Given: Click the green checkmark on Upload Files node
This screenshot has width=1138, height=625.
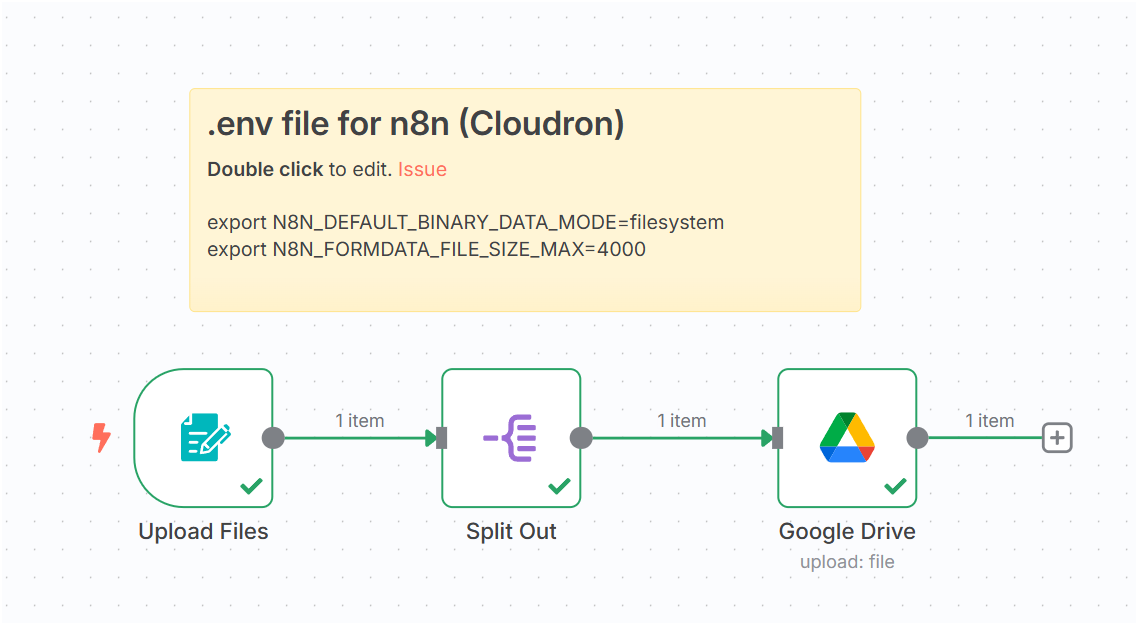Looking at the screenshot, I should (251, 486).
